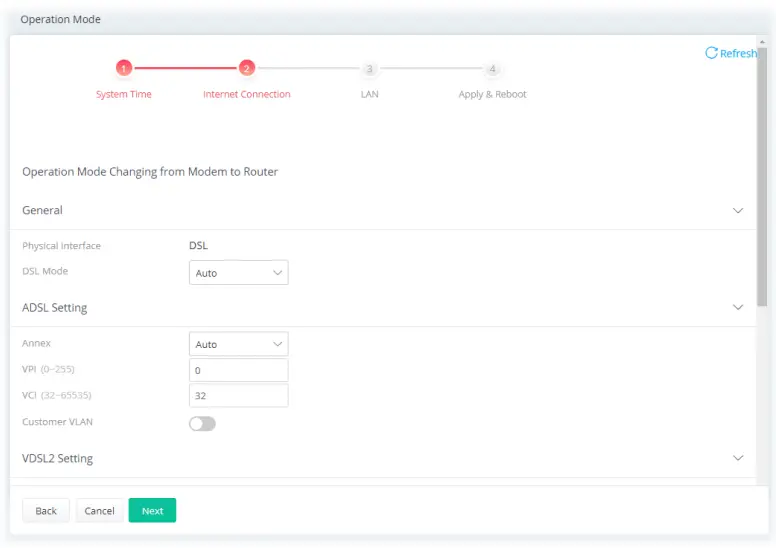The width and height of the screenshot is (776, 548).
Task: Select step 3 LAN circle
Action: [369, 68]
